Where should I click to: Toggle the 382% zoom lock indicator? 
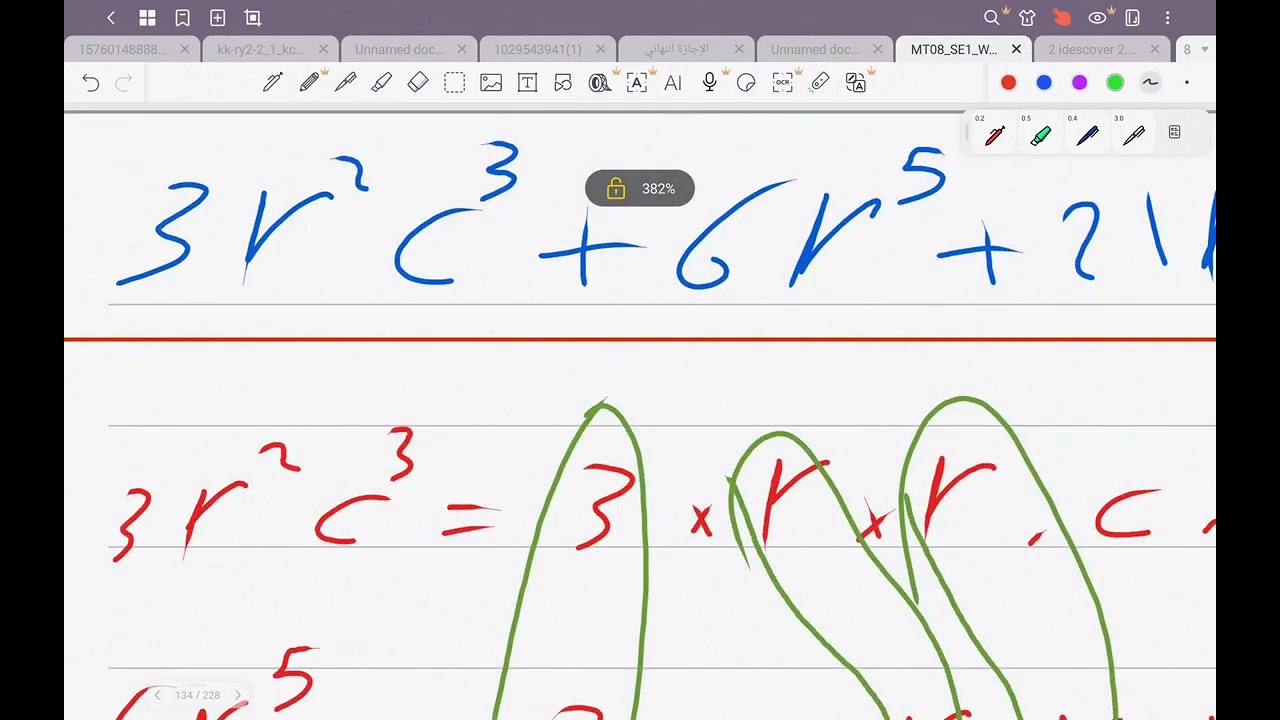pyautogui.click(x=640, y=189)
